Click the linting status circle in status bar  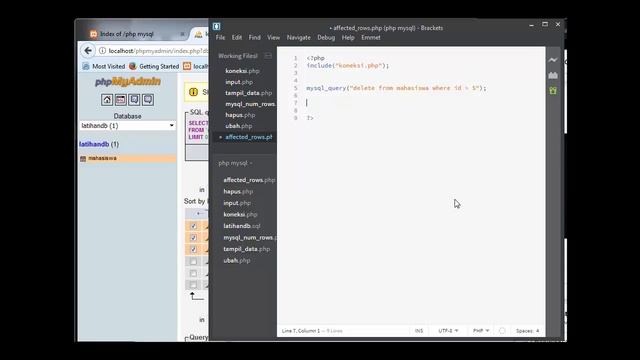[502, 331]
